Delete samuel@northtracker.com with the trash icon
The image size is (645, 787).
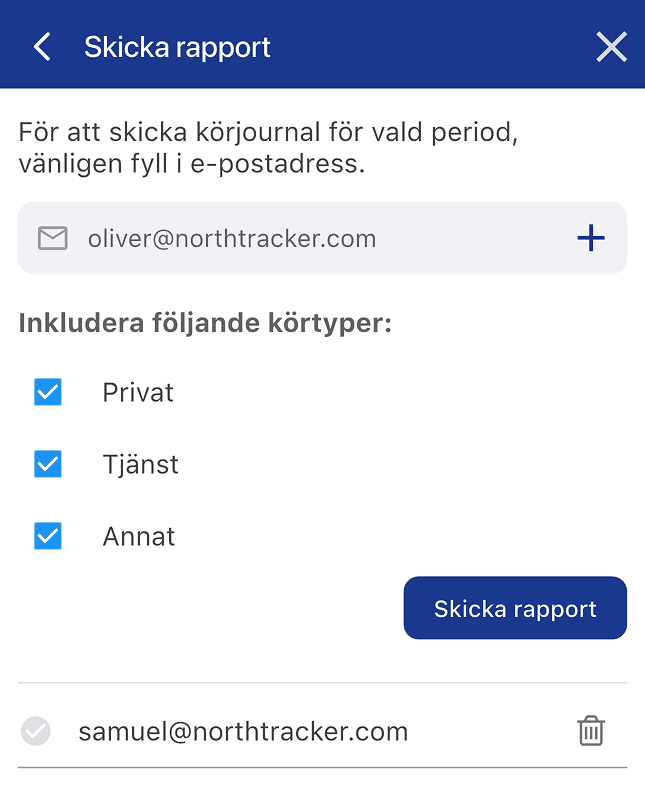point(591,731)
